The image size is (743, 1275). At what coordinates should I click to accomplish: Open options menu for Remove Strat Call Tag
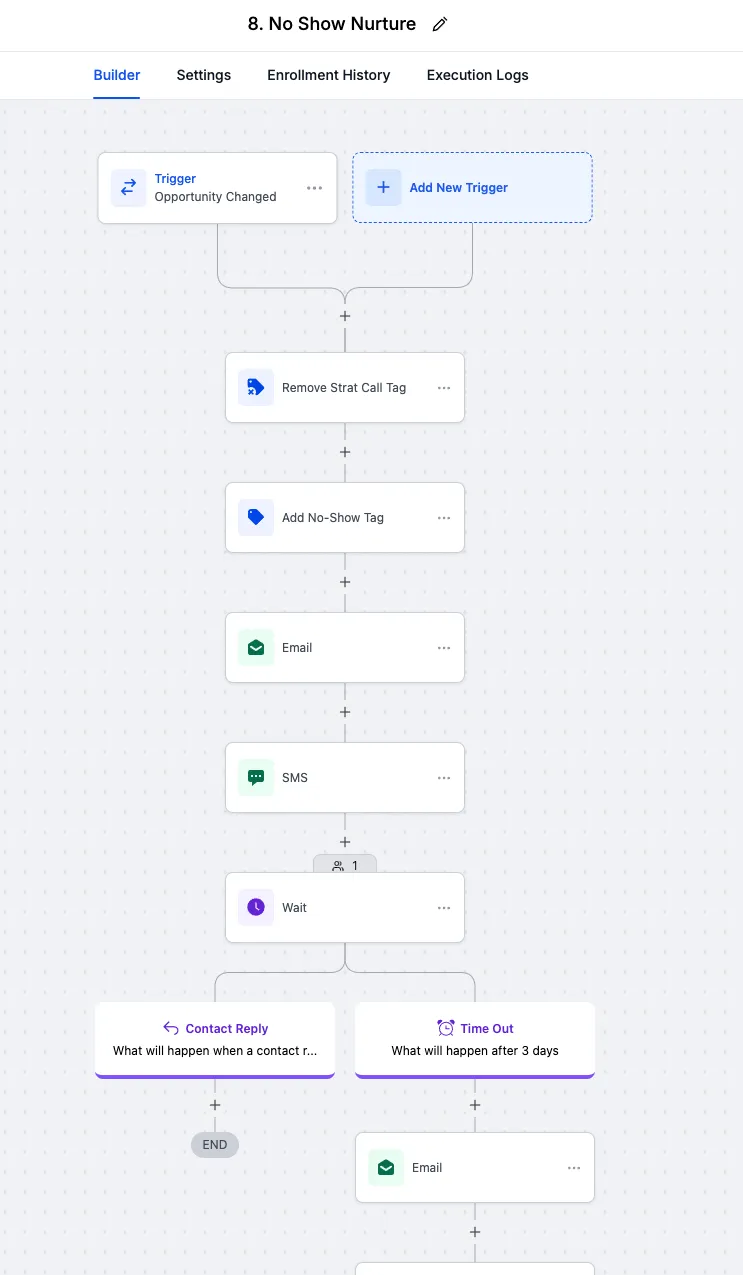444,388
